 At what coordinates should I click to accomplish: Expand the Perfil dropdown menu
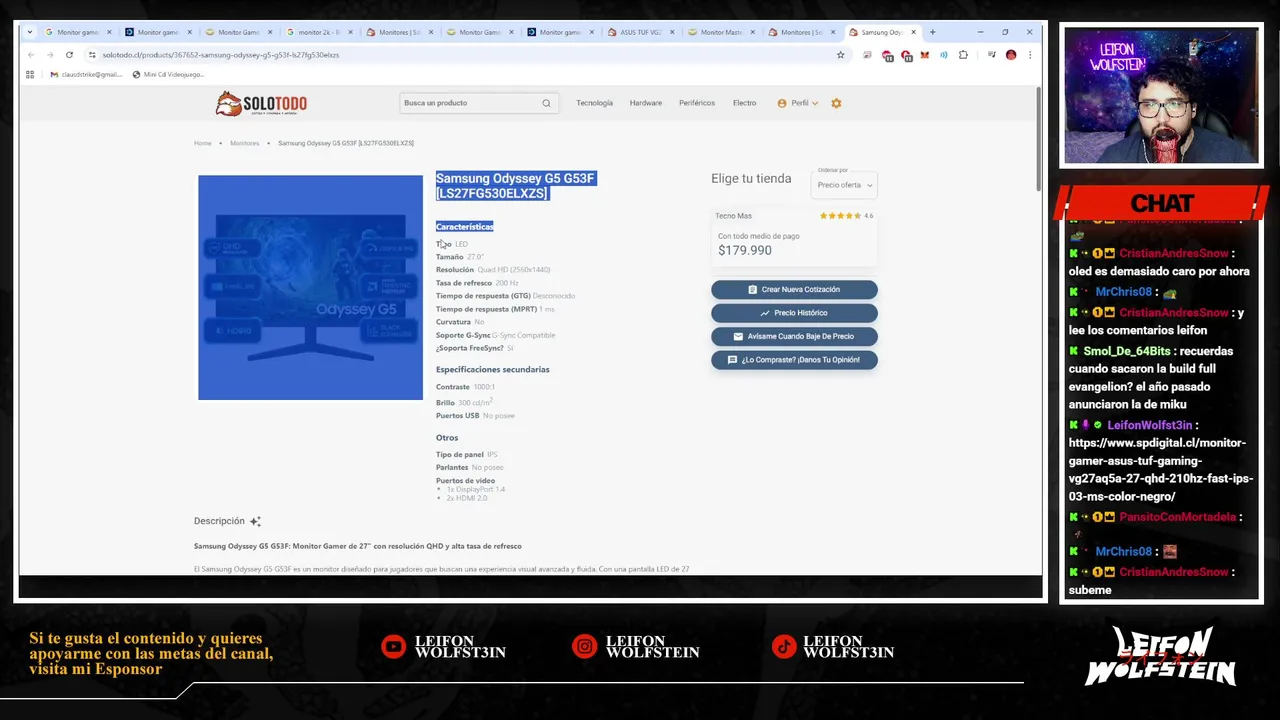[x=798, y=103]
